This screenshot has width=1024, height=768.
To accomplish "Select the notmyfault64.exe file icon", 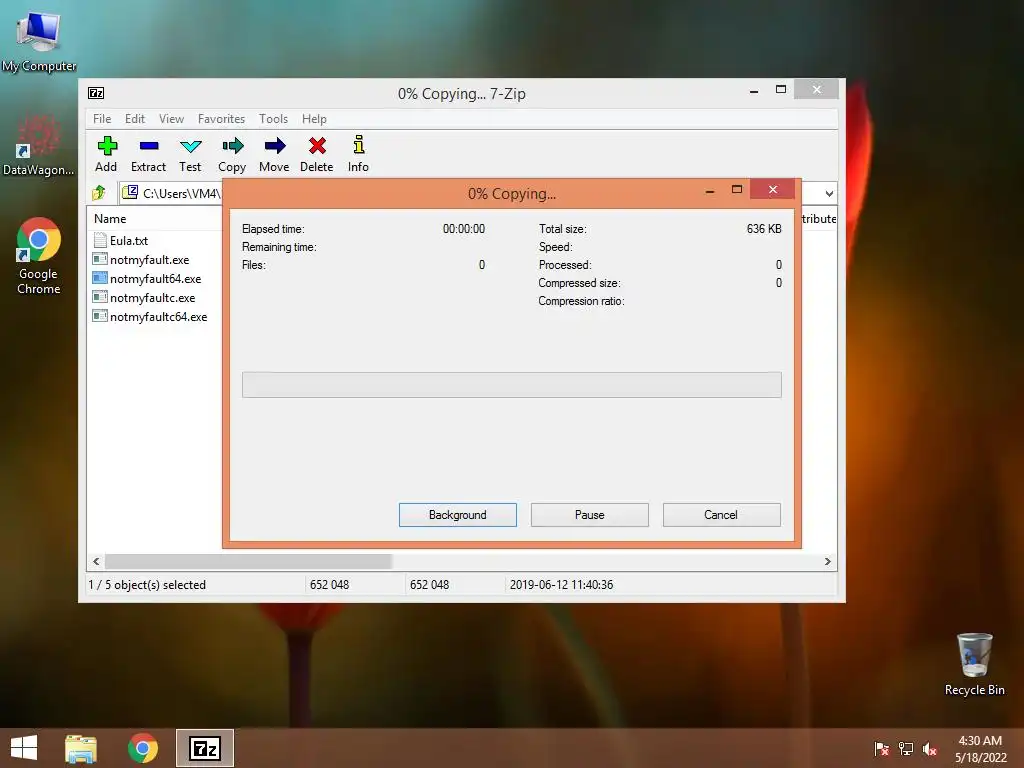I will [100, 278].
